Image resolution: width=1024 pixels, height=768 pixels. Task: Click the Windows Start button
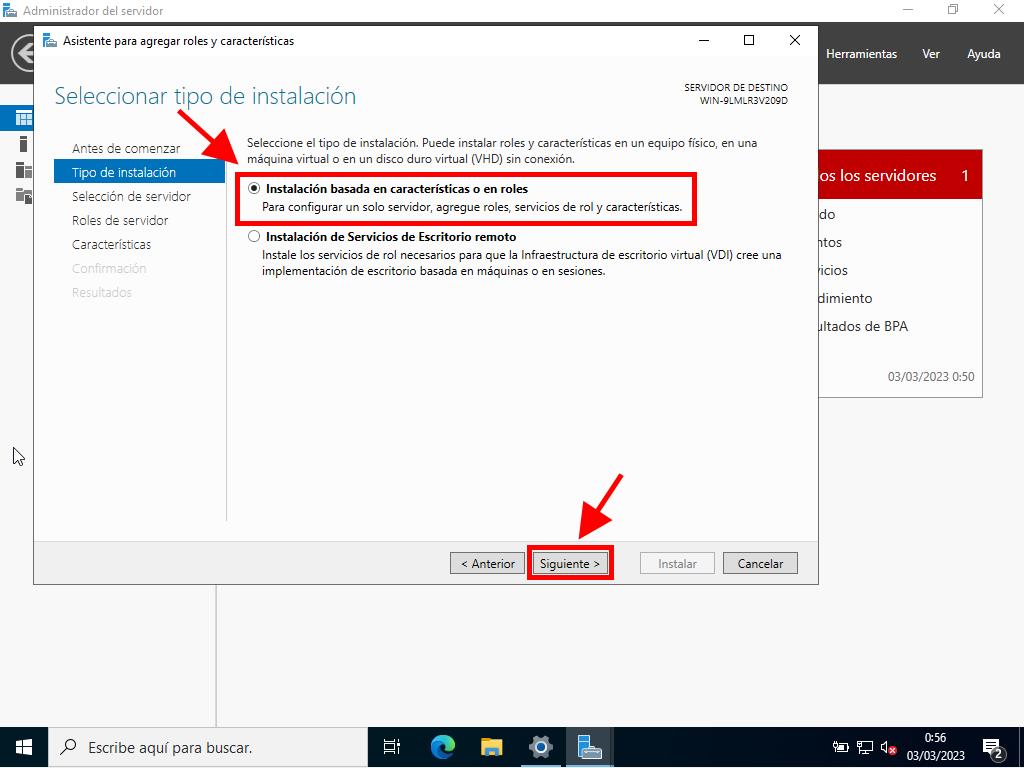click(x=24, y=747)
